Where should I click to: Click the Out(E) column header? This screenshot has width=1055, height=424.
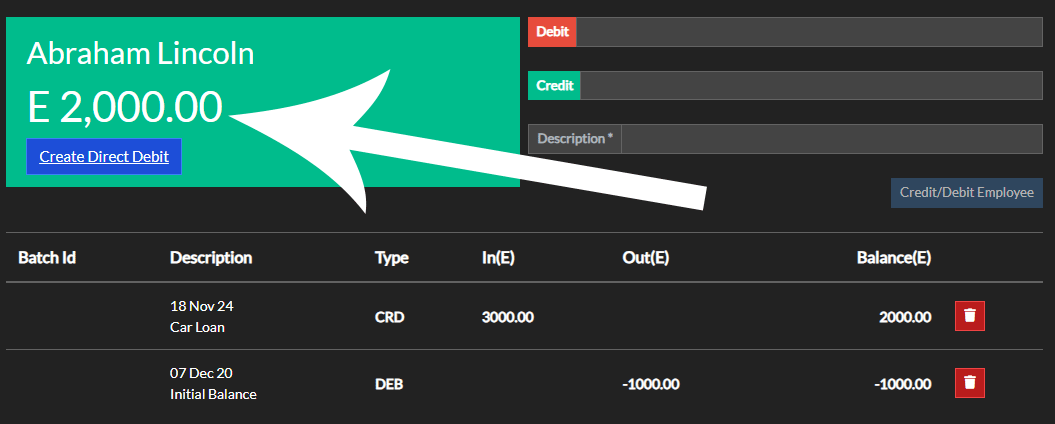pyautogui.click(x=645, y=258)
